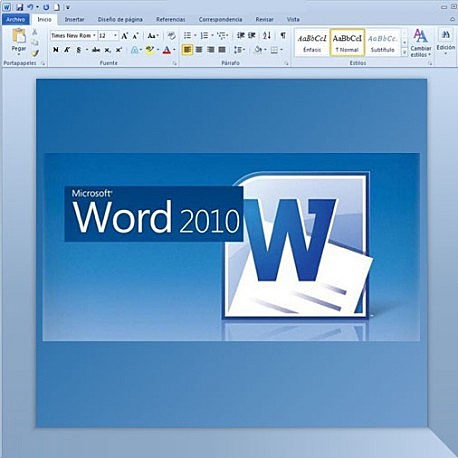Click the Word 2010 image in document
Image resolution: width=458 pixels, height=458 pixels.
(231, 247)
